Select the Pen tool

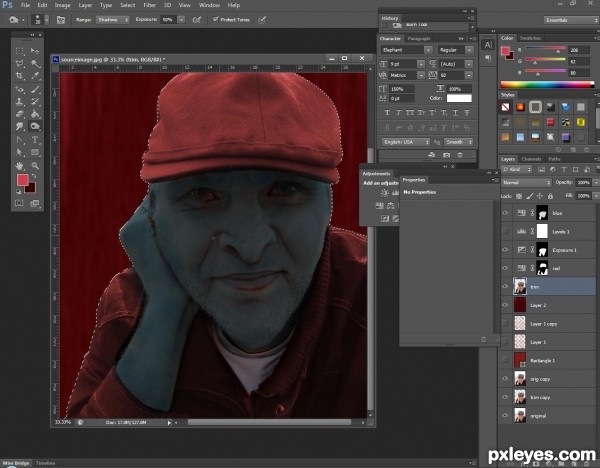pos(19,140)
